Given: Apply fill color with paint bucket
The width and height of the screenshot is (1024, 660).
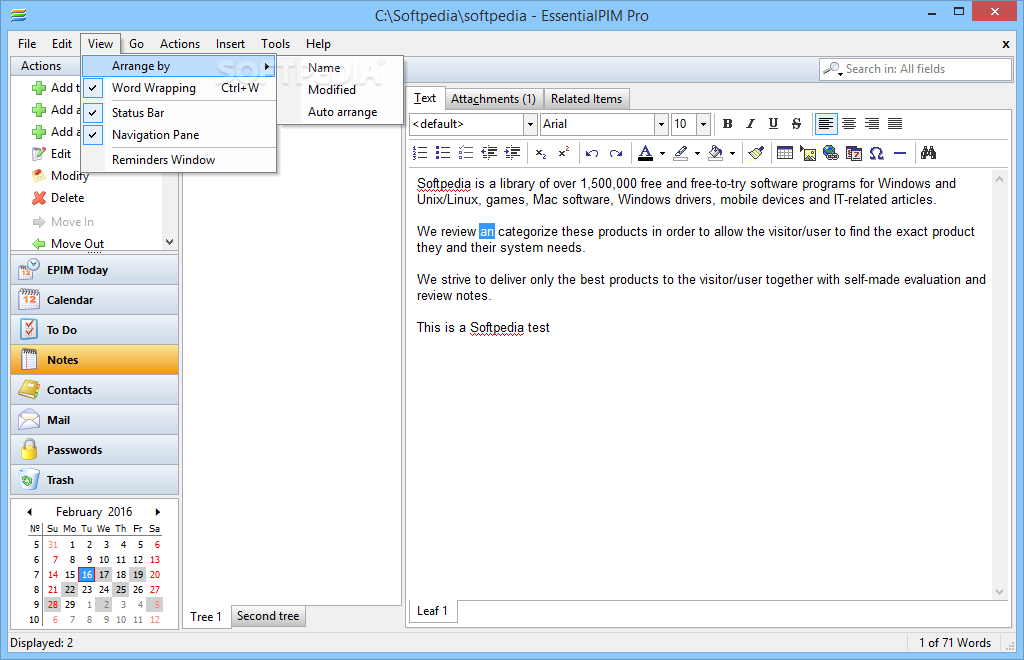Looking at the screenshot, I should pyautogui.click(x=716, y=153).
